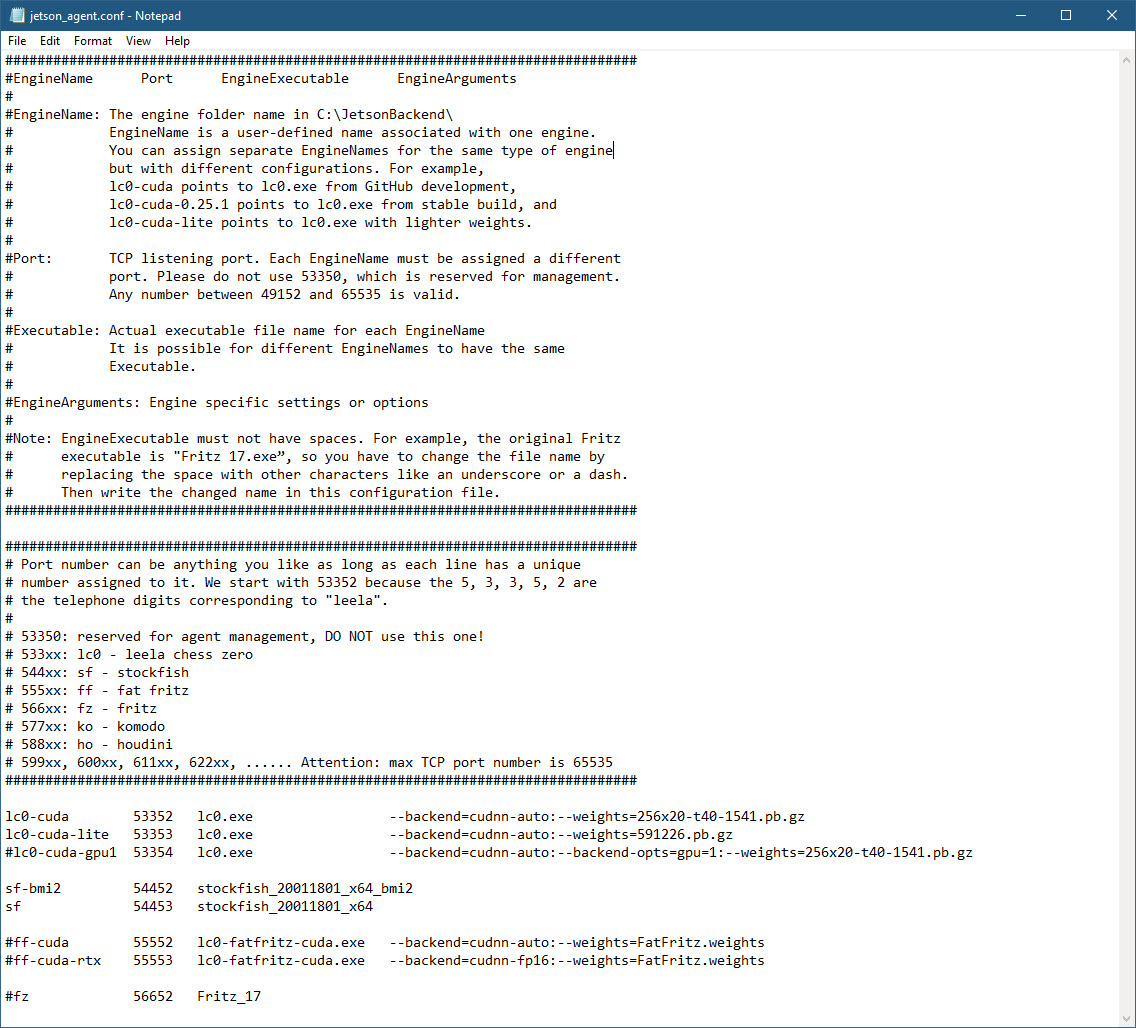
Task: Place cursor on Fritz_17 executable name
Action: point(229,997)
